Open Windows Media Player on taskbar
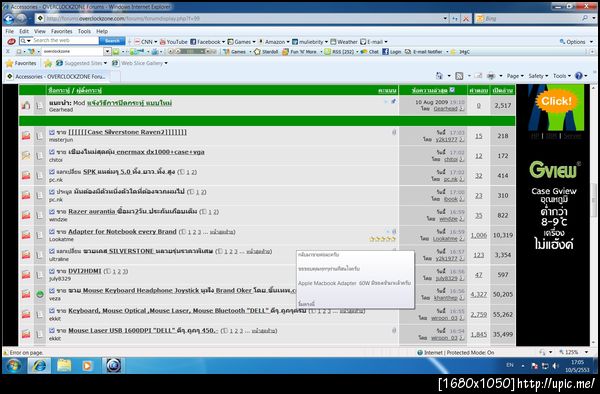 pos(87,366)
